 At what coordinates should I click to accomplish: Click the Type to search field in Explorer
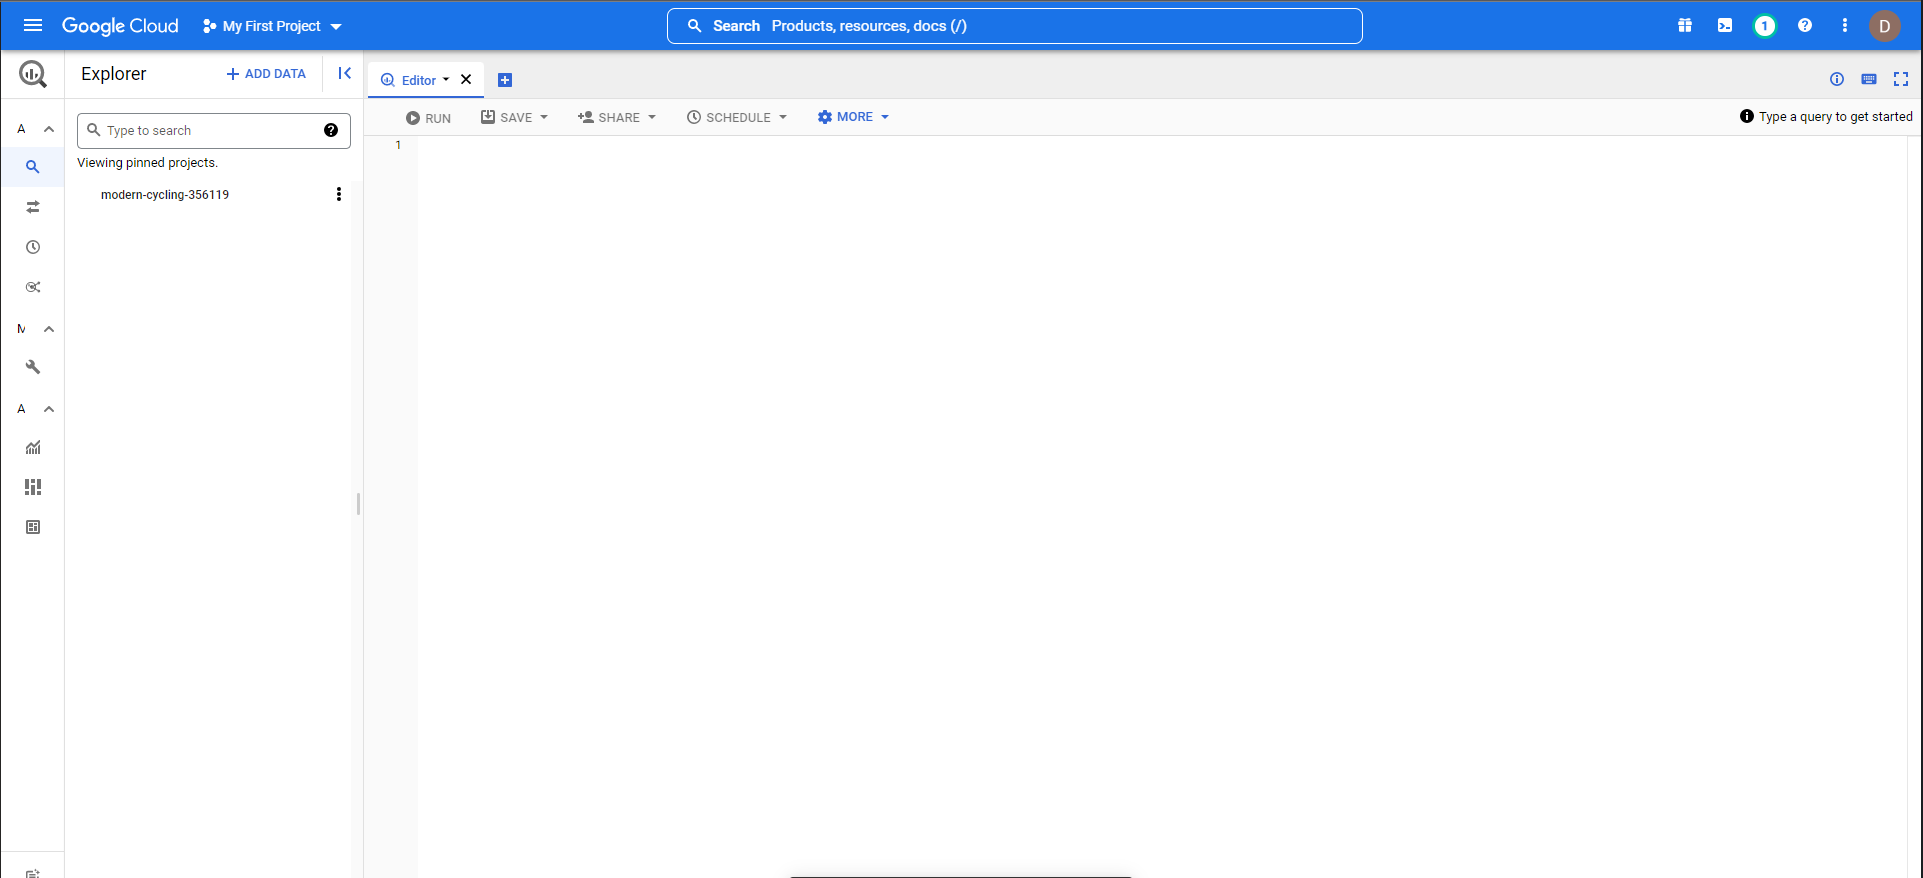click(214, 130)
